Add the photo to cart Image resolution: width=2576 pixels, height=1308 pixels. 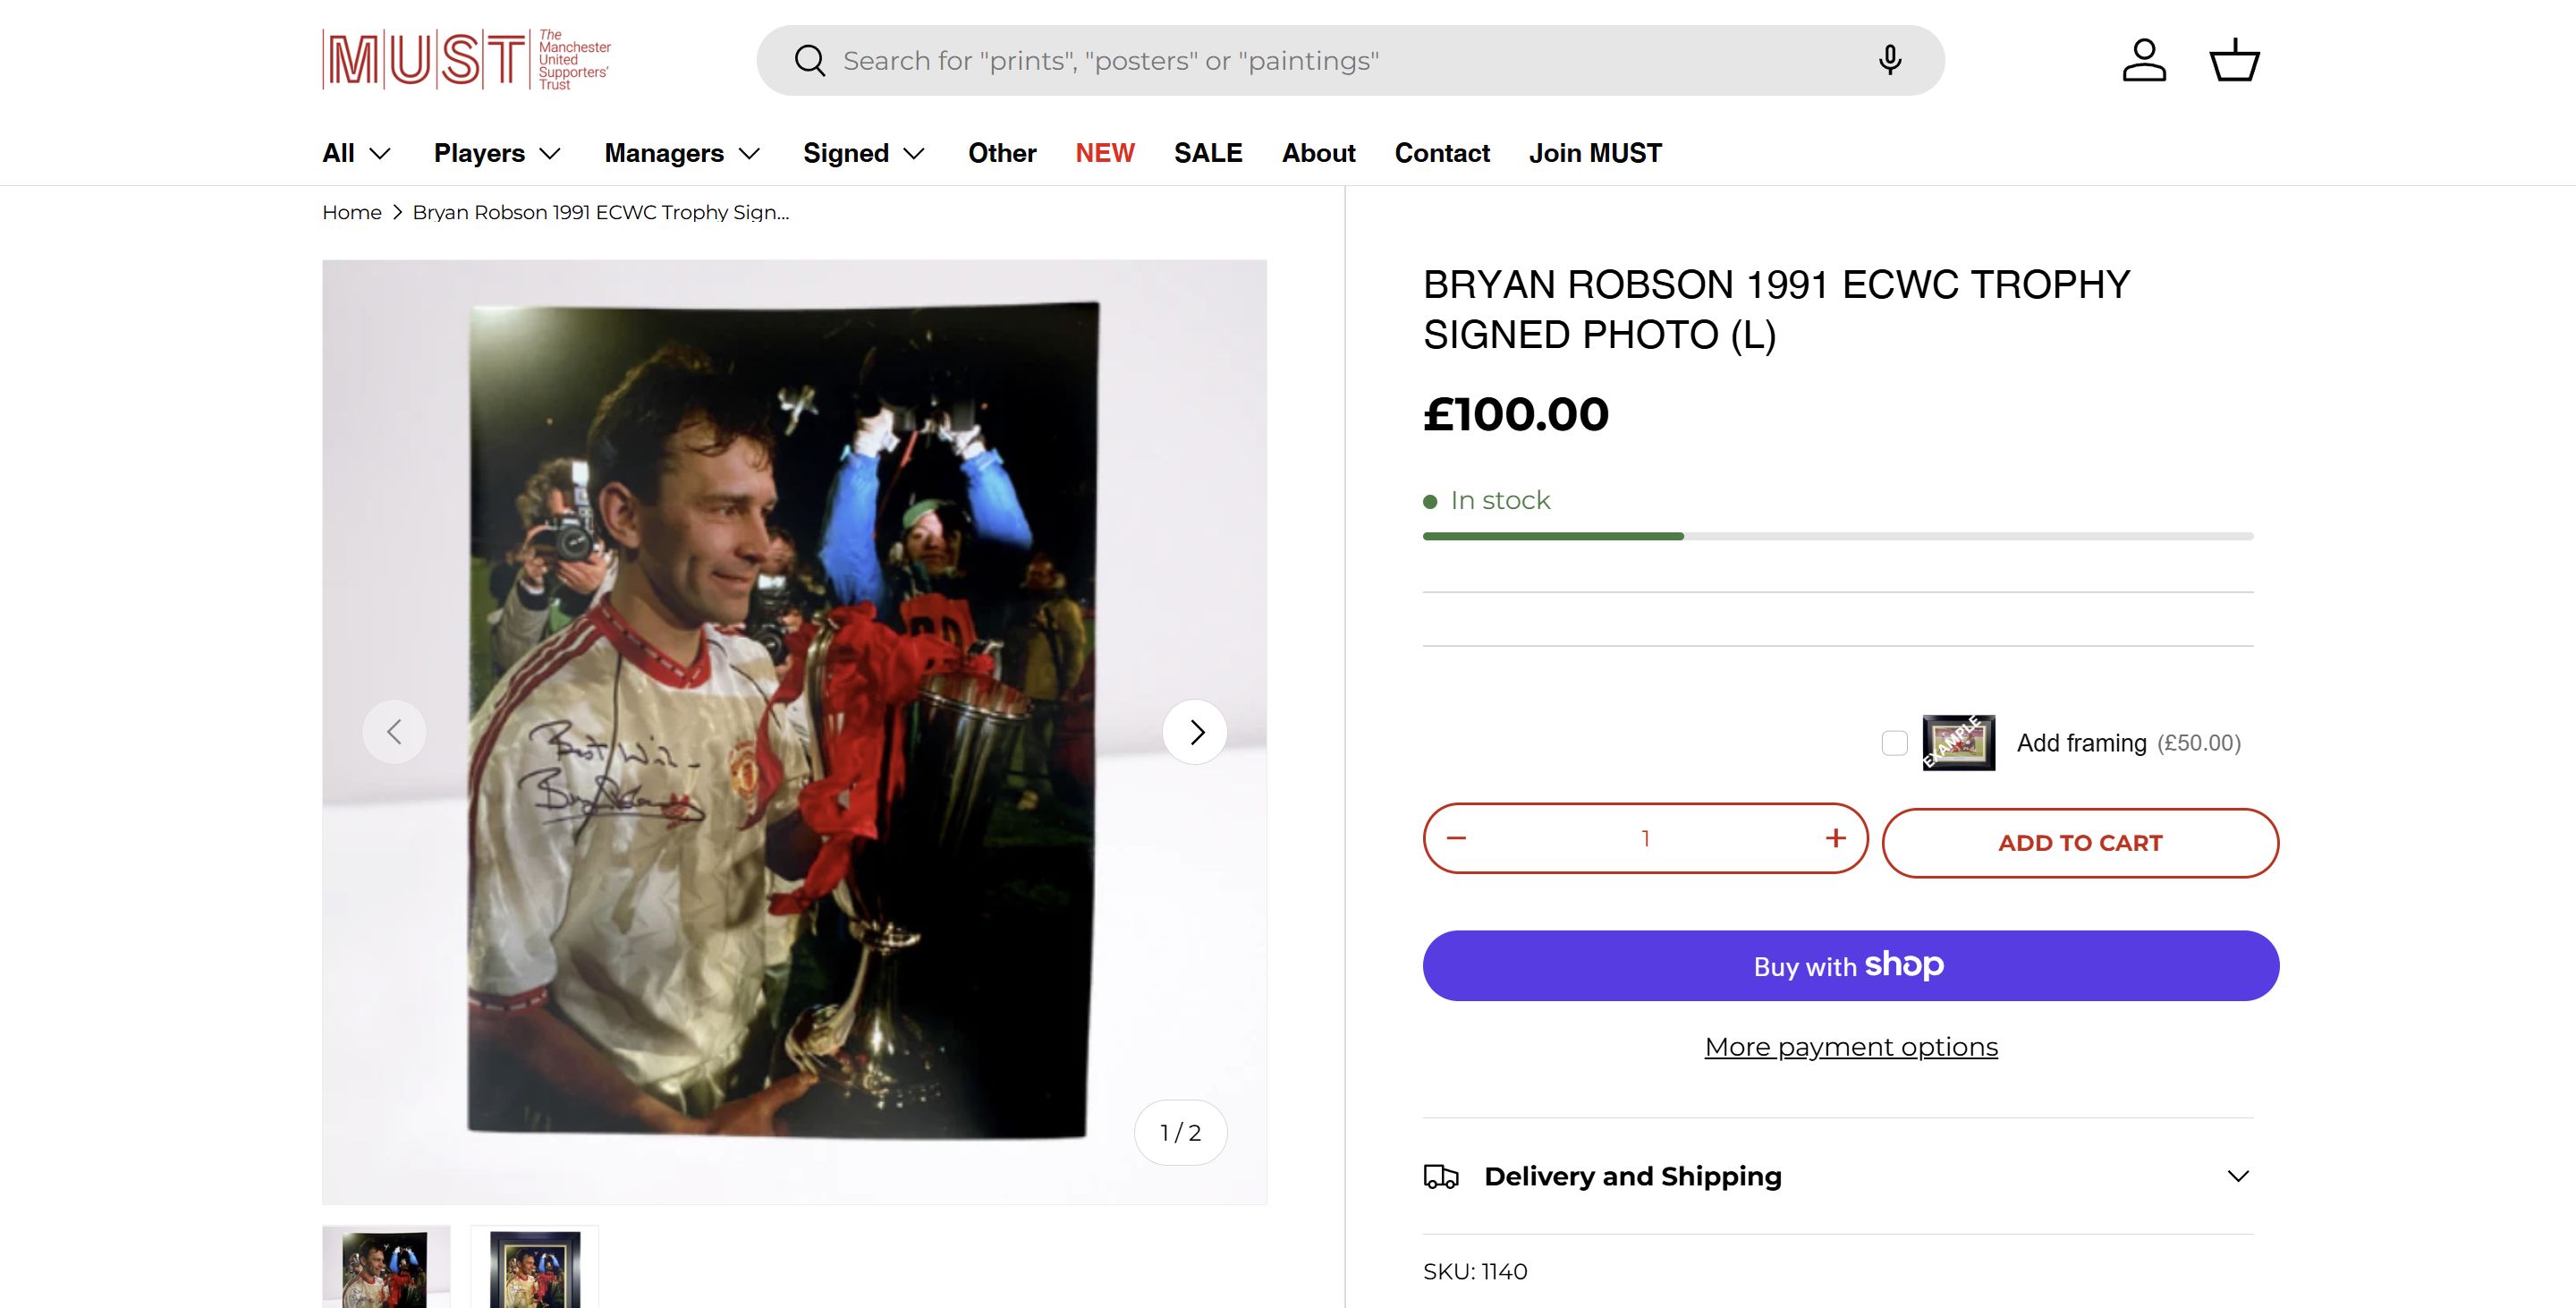click(2080, 843)
